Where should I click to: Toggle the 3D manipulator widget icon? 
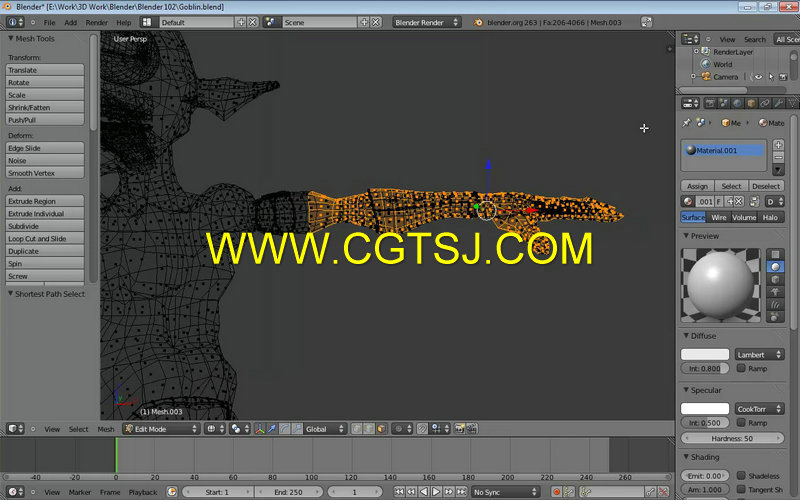260,429
